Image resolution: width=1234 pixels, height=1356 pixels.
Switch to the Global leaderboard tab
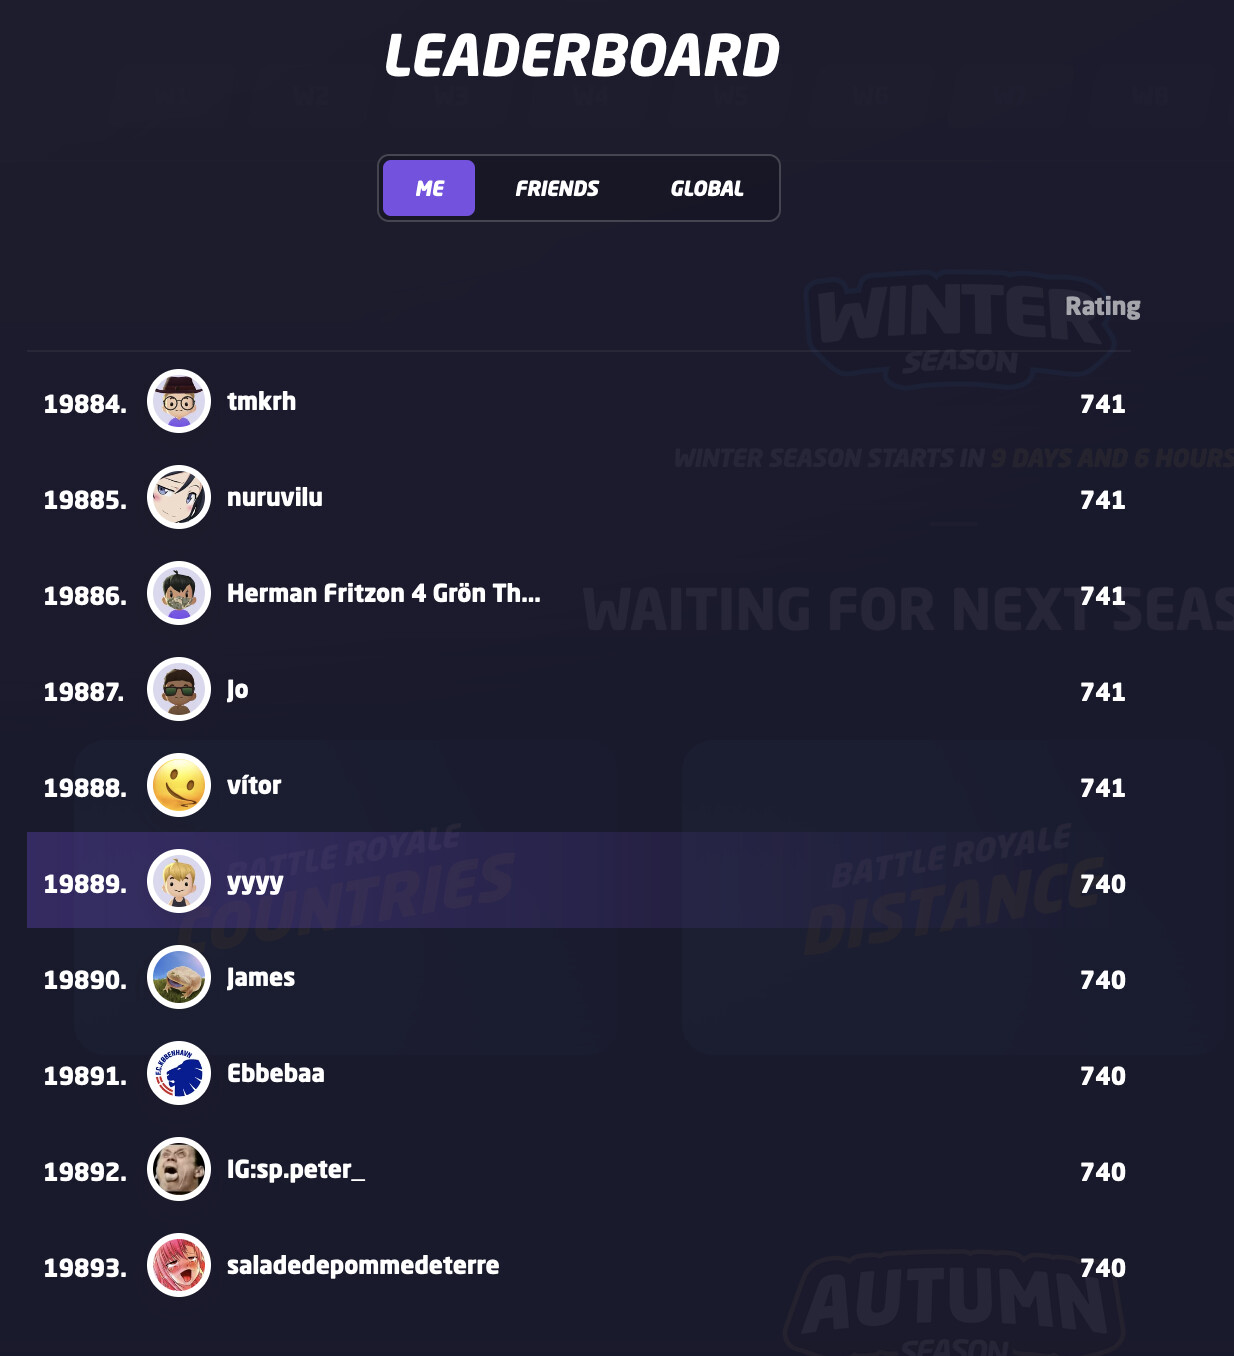pos(707,188)
